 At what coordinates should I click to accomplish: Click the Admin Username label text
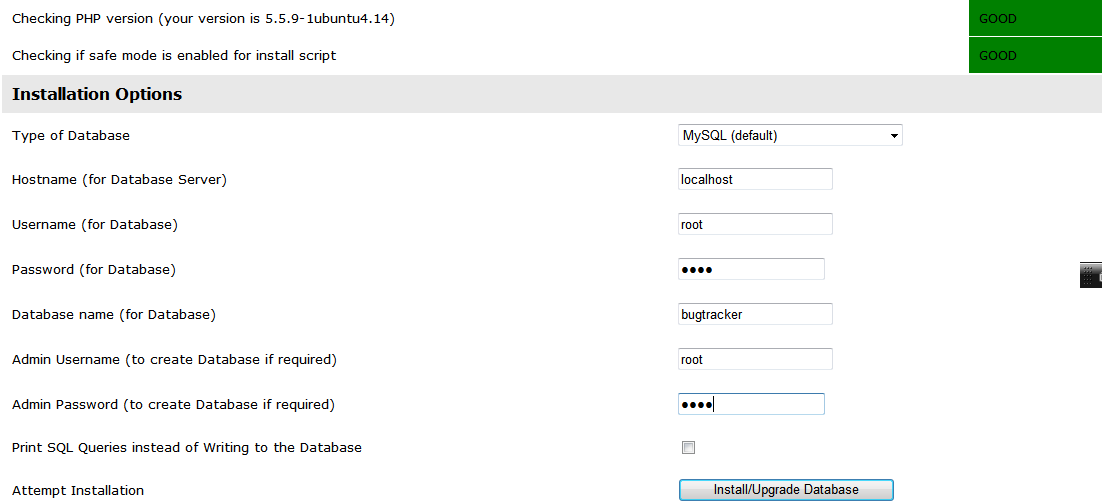174,359
